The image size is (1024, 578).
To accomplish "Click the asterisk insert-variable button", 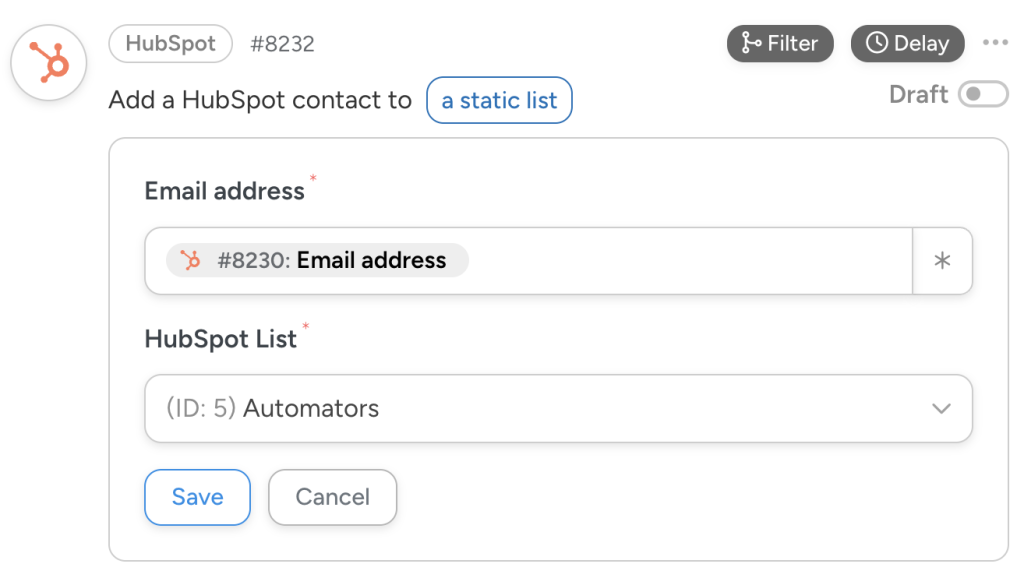I will tap(942, 260).
